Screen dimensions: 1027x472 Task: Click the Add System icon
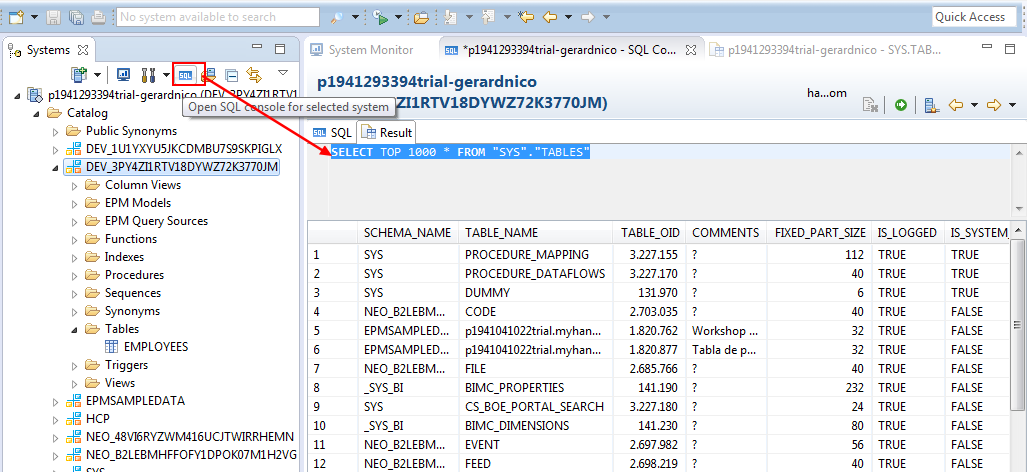click(x=80, y=75)
